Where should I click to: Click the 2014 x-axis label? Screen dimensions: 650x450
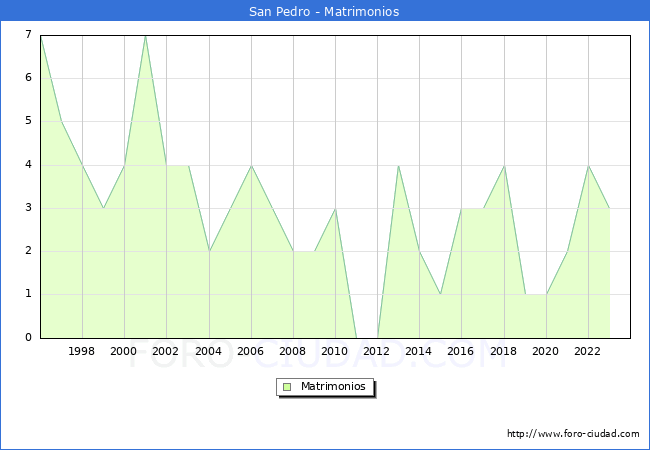click(418, 351)
